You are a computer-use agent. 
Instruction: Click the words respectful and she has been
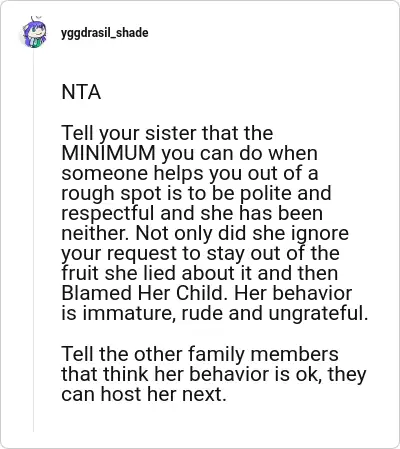tap(192, 213)
